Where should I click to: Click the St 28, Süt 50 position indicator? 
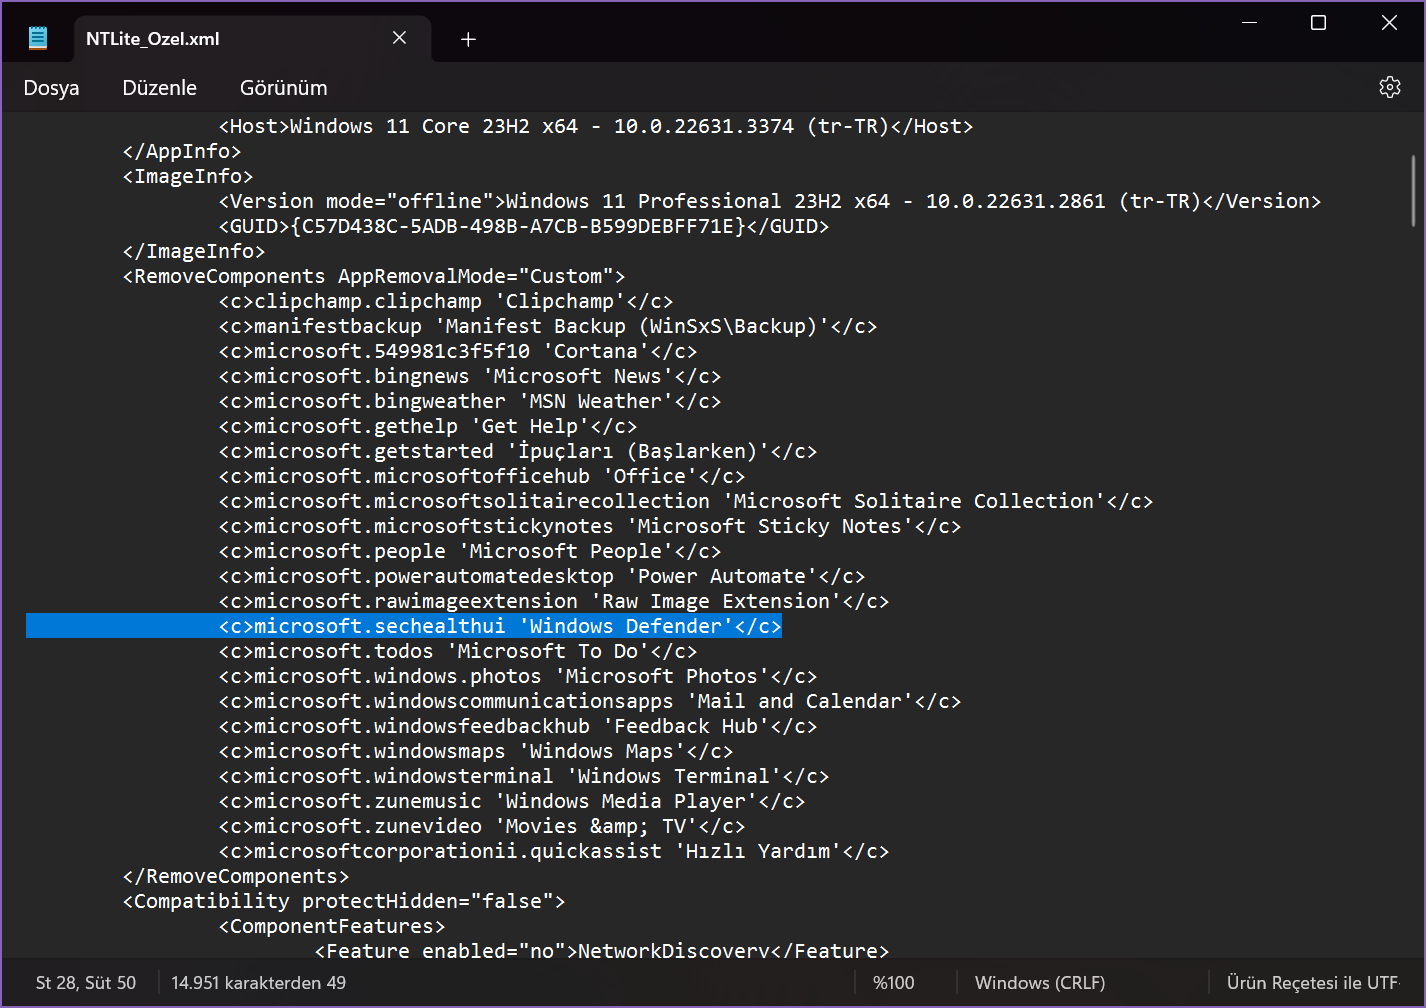point(86,983)
